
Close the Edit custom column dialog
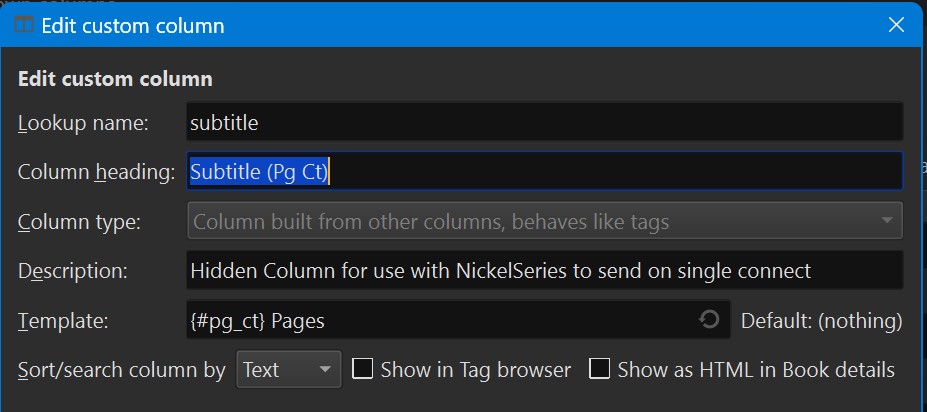click(896, 25)
